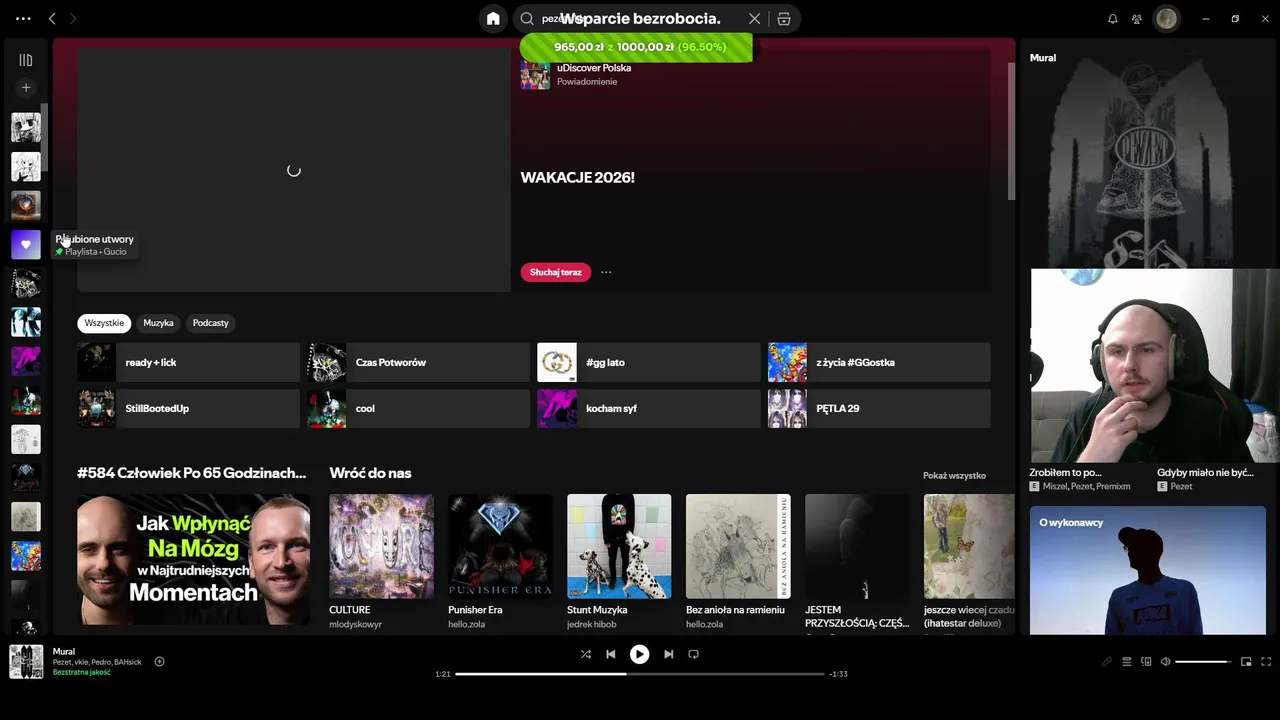Open the user profile avatar menu
The width and height of the screenshot is (1280, 720).
(1166, 19)
